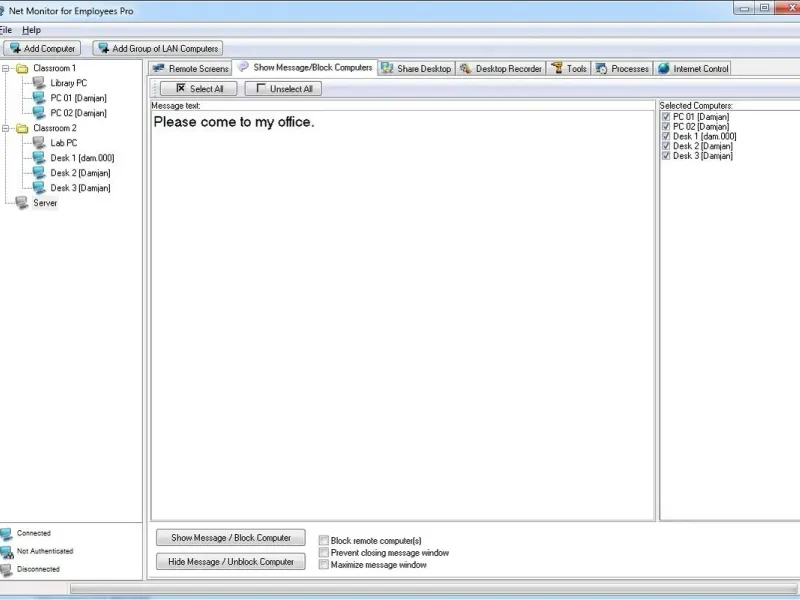Click the Add Computer button
Viewport: 800px width, 600px height.
coord(42,48)
